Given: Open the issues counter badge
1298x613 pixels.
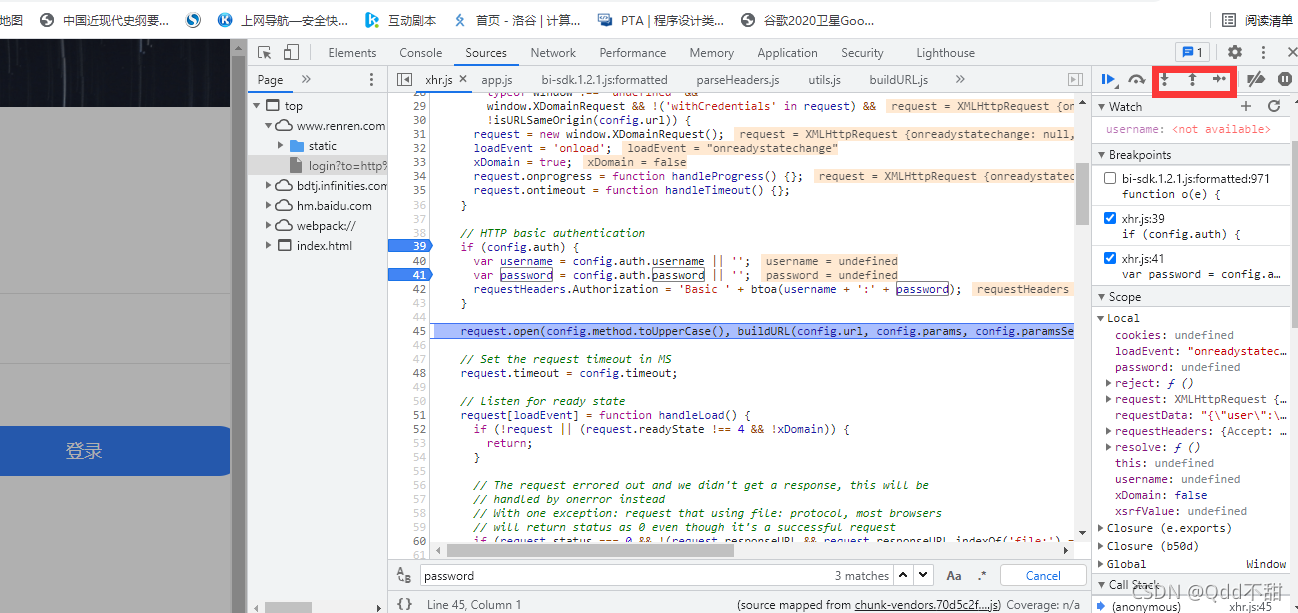Looking at the screenshot, I should point(1193,52).
